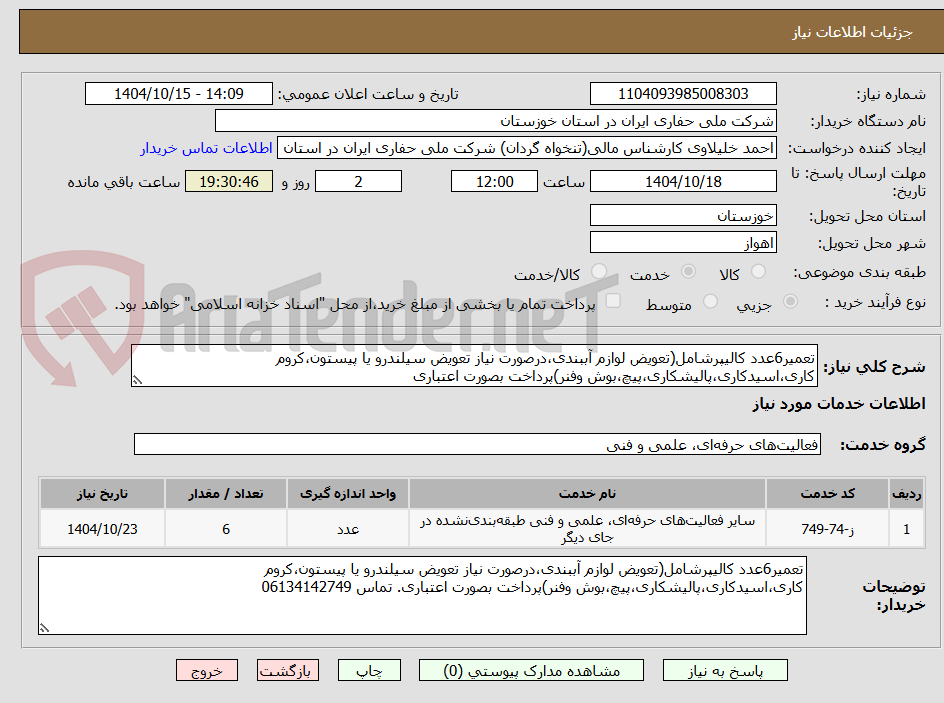
Task: Click the announcement date field 1404/10/15 - 14:09
Action: coord(179,94)
